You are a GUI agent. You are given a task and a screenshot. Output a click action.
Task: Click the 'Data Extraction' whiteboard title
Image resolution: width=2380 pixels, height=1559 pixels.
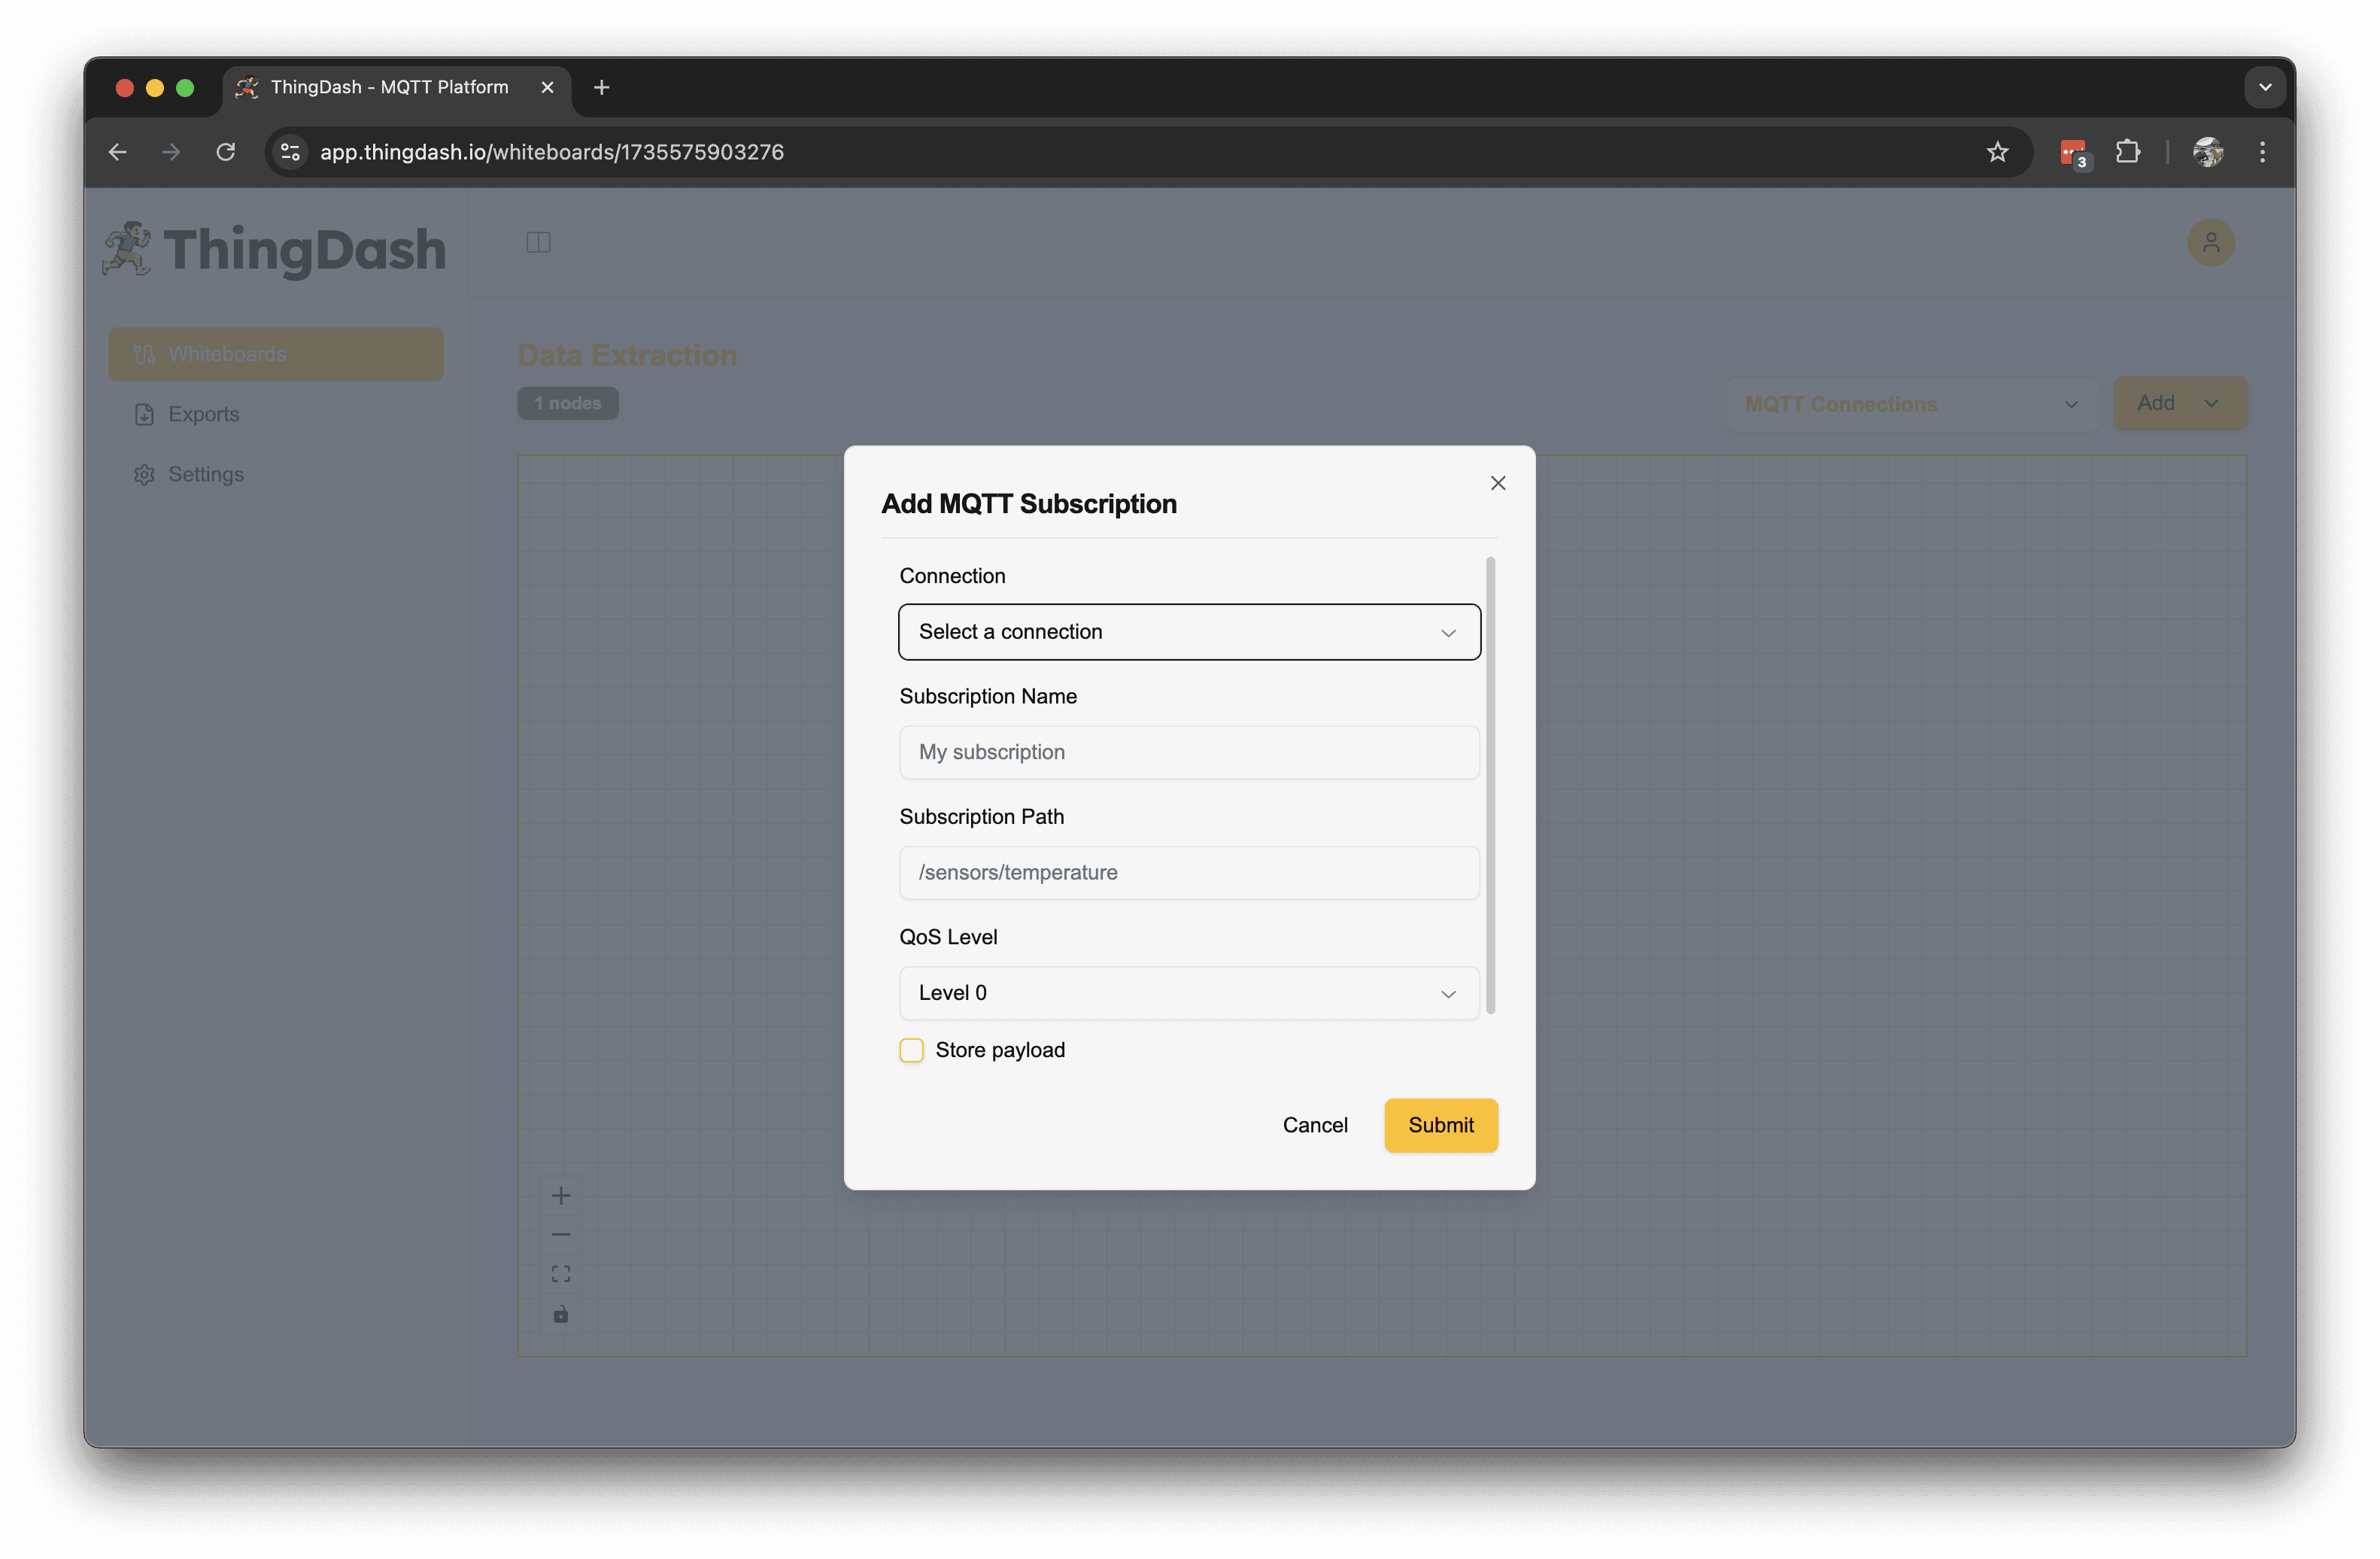coord(627,355)
